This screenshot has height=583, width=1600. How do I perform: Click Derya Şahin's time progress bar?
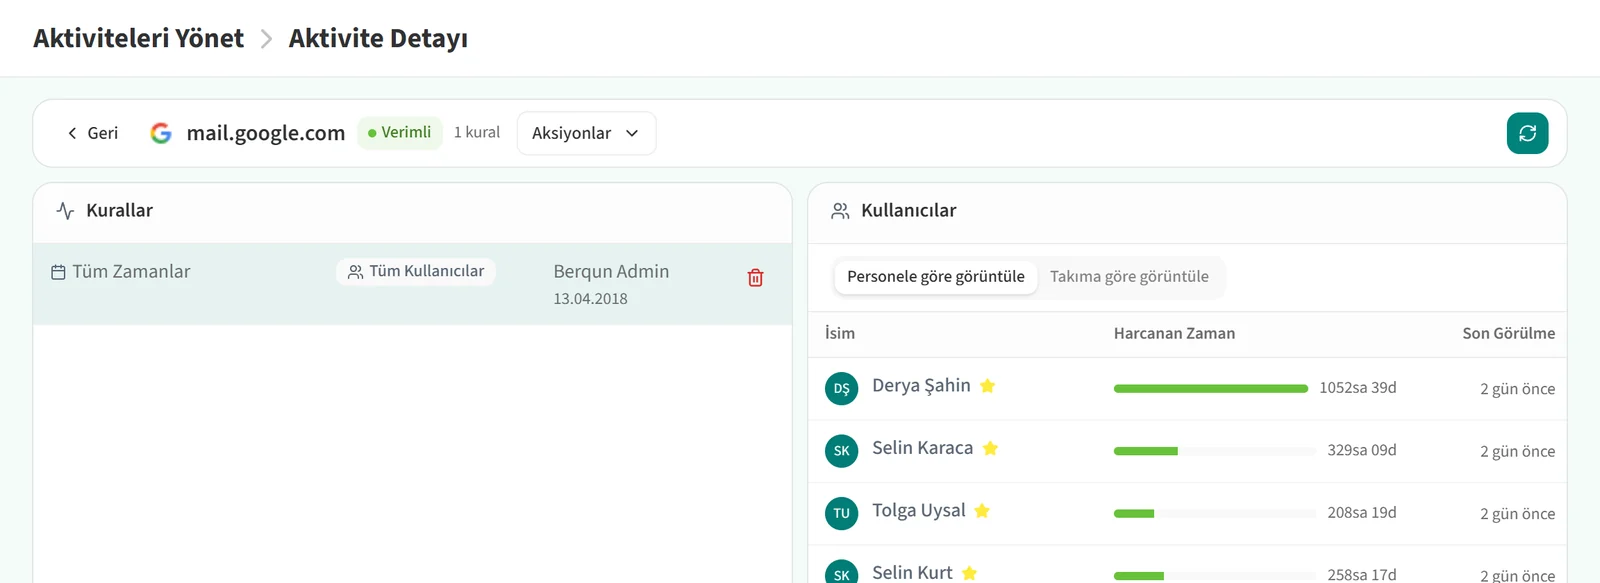point(1211,388)
